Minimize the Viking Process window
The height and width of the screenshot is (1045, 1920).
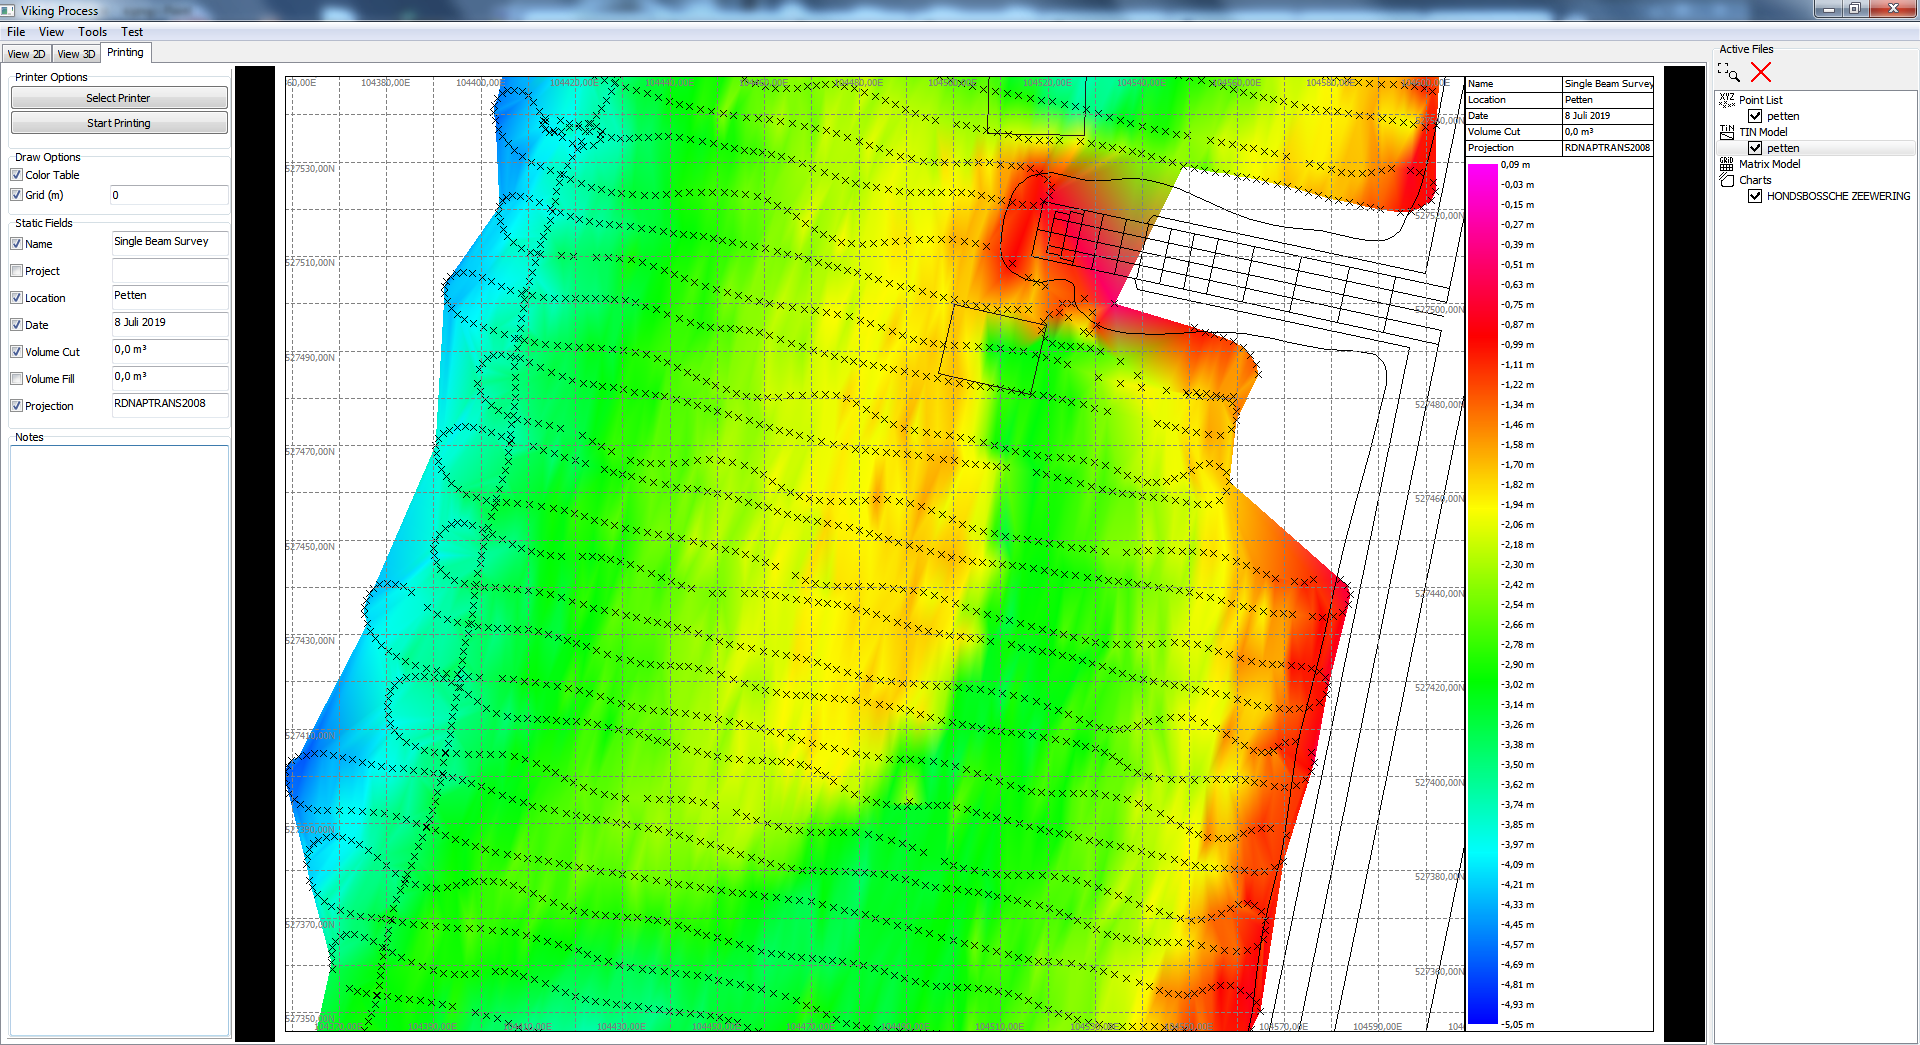[x=1828, y=9]
